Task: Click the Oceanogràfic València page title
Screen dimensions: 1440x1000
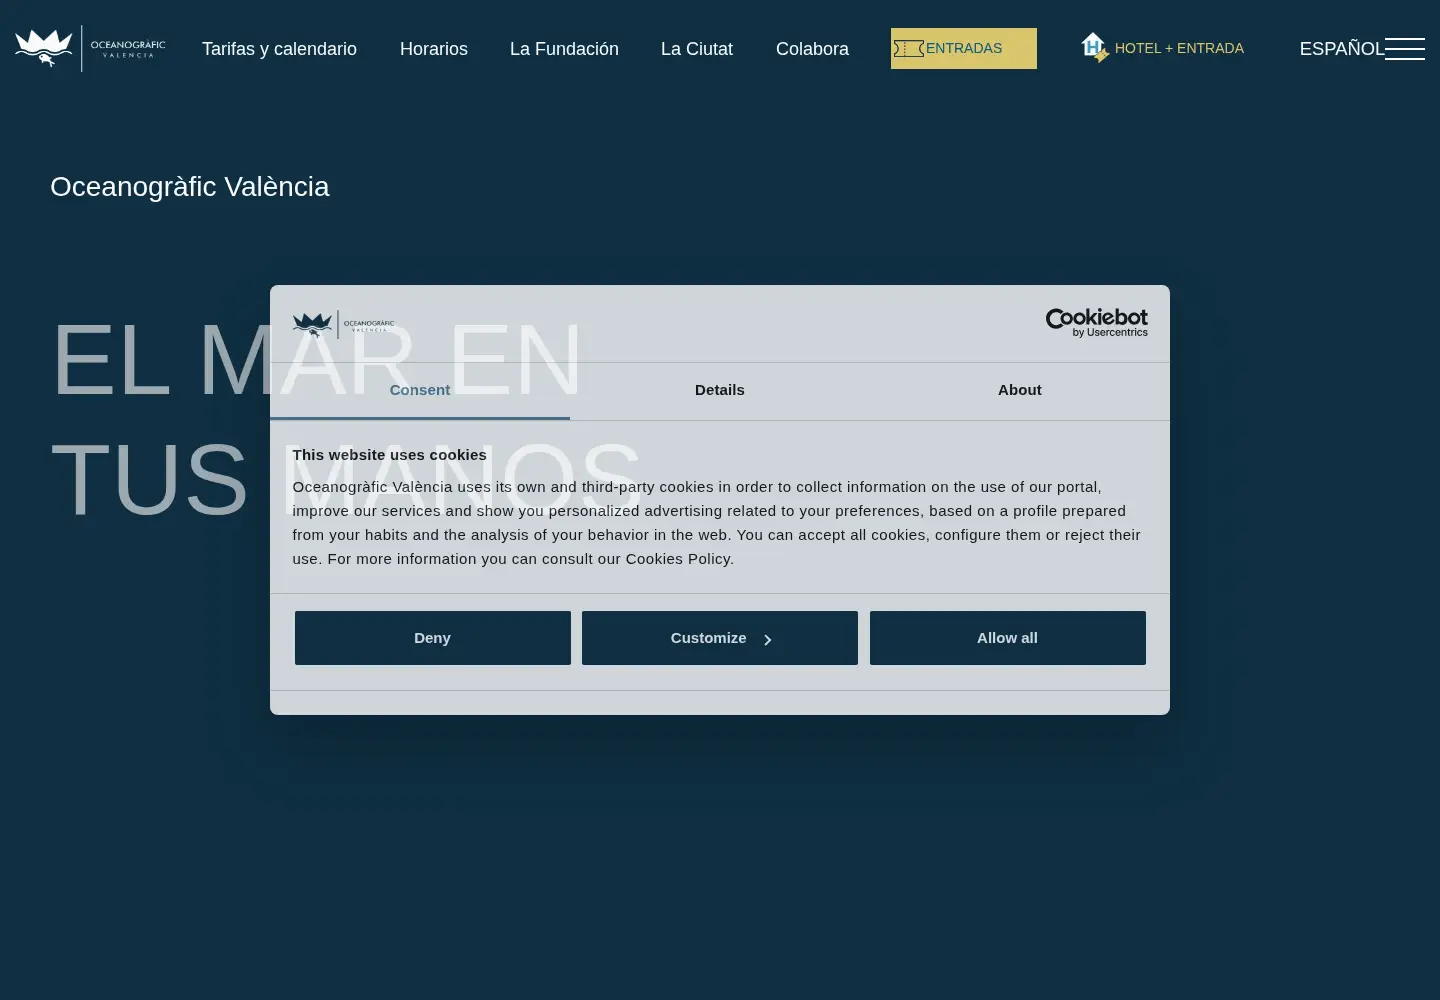Action: pos(190,187)
